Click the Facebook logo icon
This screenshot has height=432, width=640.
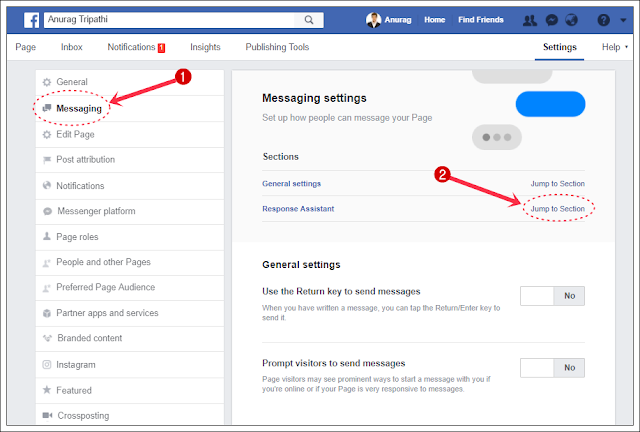click(x=31, y=20)
